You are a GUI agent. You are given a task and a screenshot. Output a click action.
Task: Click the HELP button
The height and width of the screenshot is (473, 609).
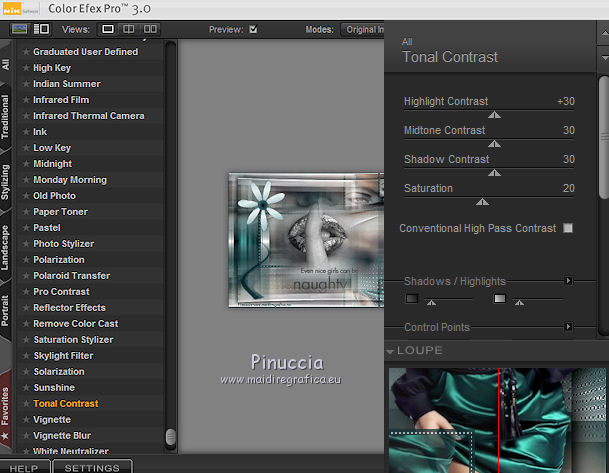coord(24,468)
